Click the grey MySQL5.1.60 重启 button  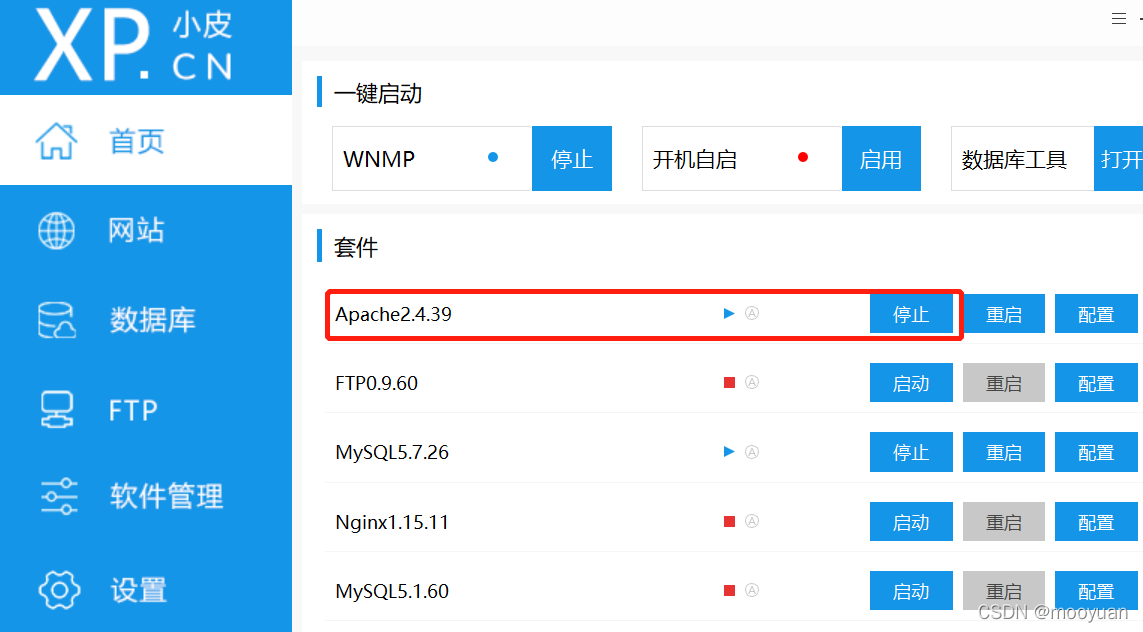1004,590
